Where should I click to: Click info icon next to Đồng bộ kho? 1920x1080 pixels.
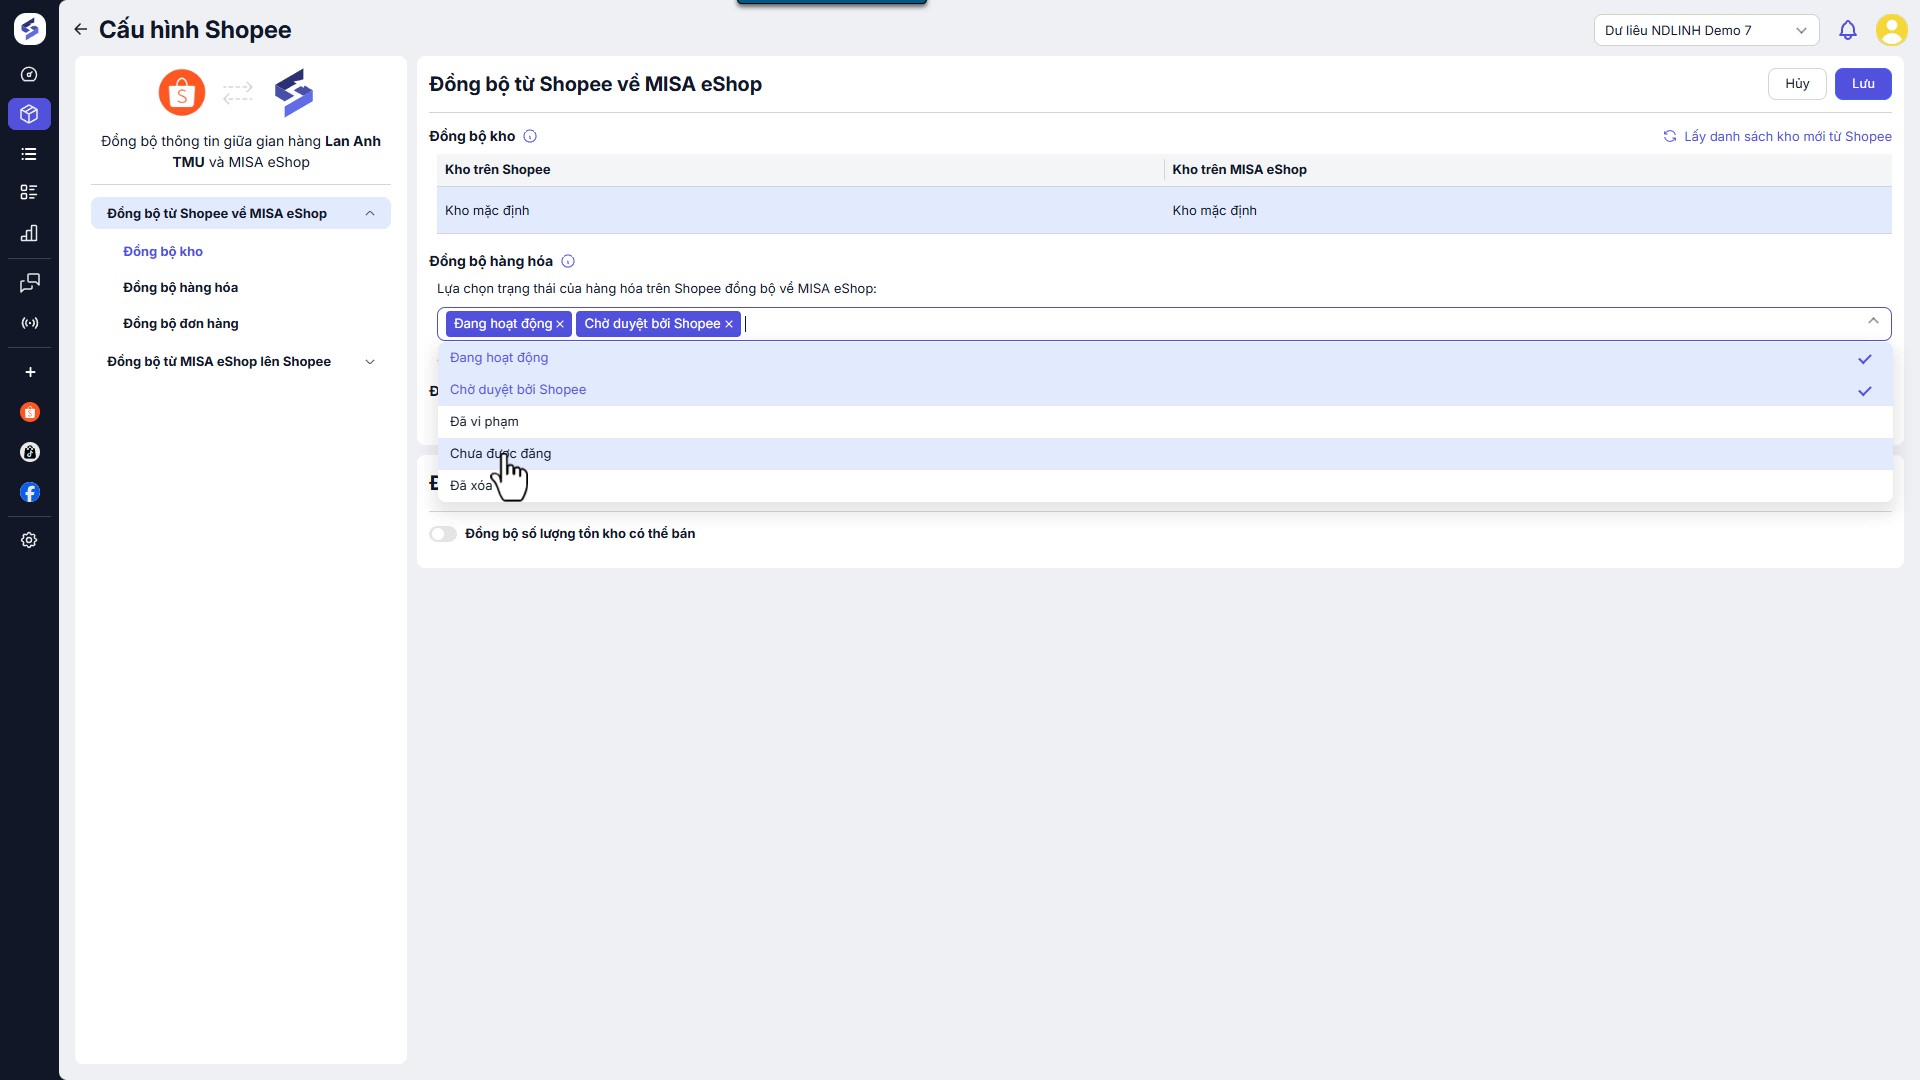click(x=530, y=136)
